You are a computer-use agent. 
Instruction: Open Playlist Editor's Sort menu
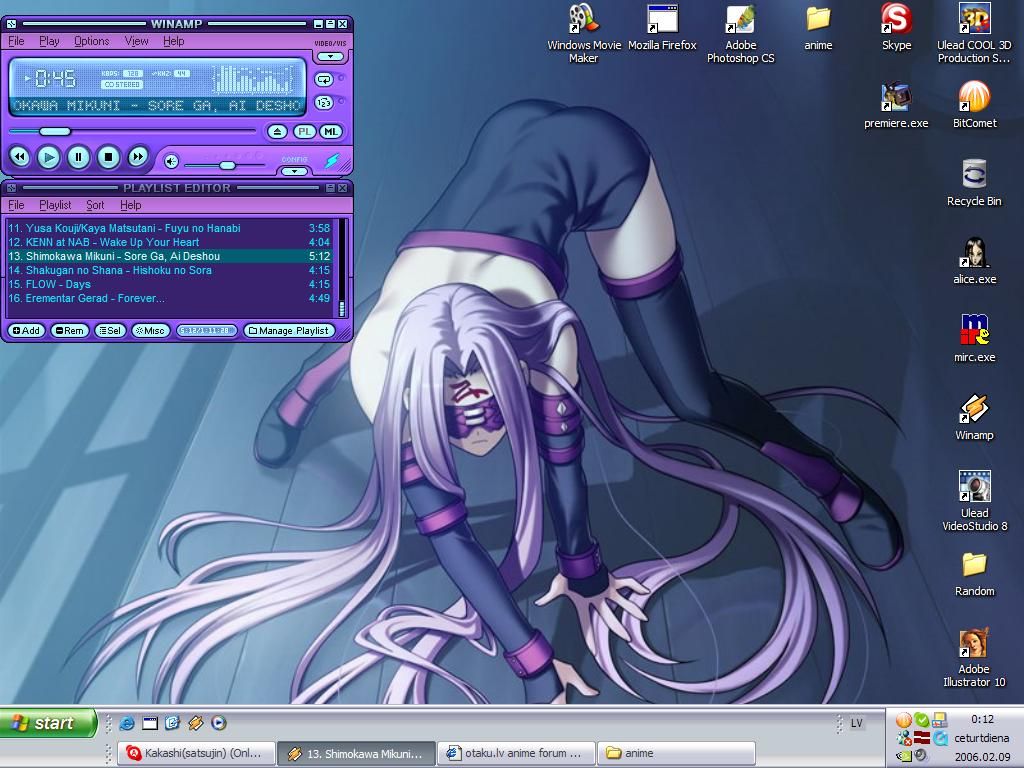pyautogui.click(x=95, y=205)
